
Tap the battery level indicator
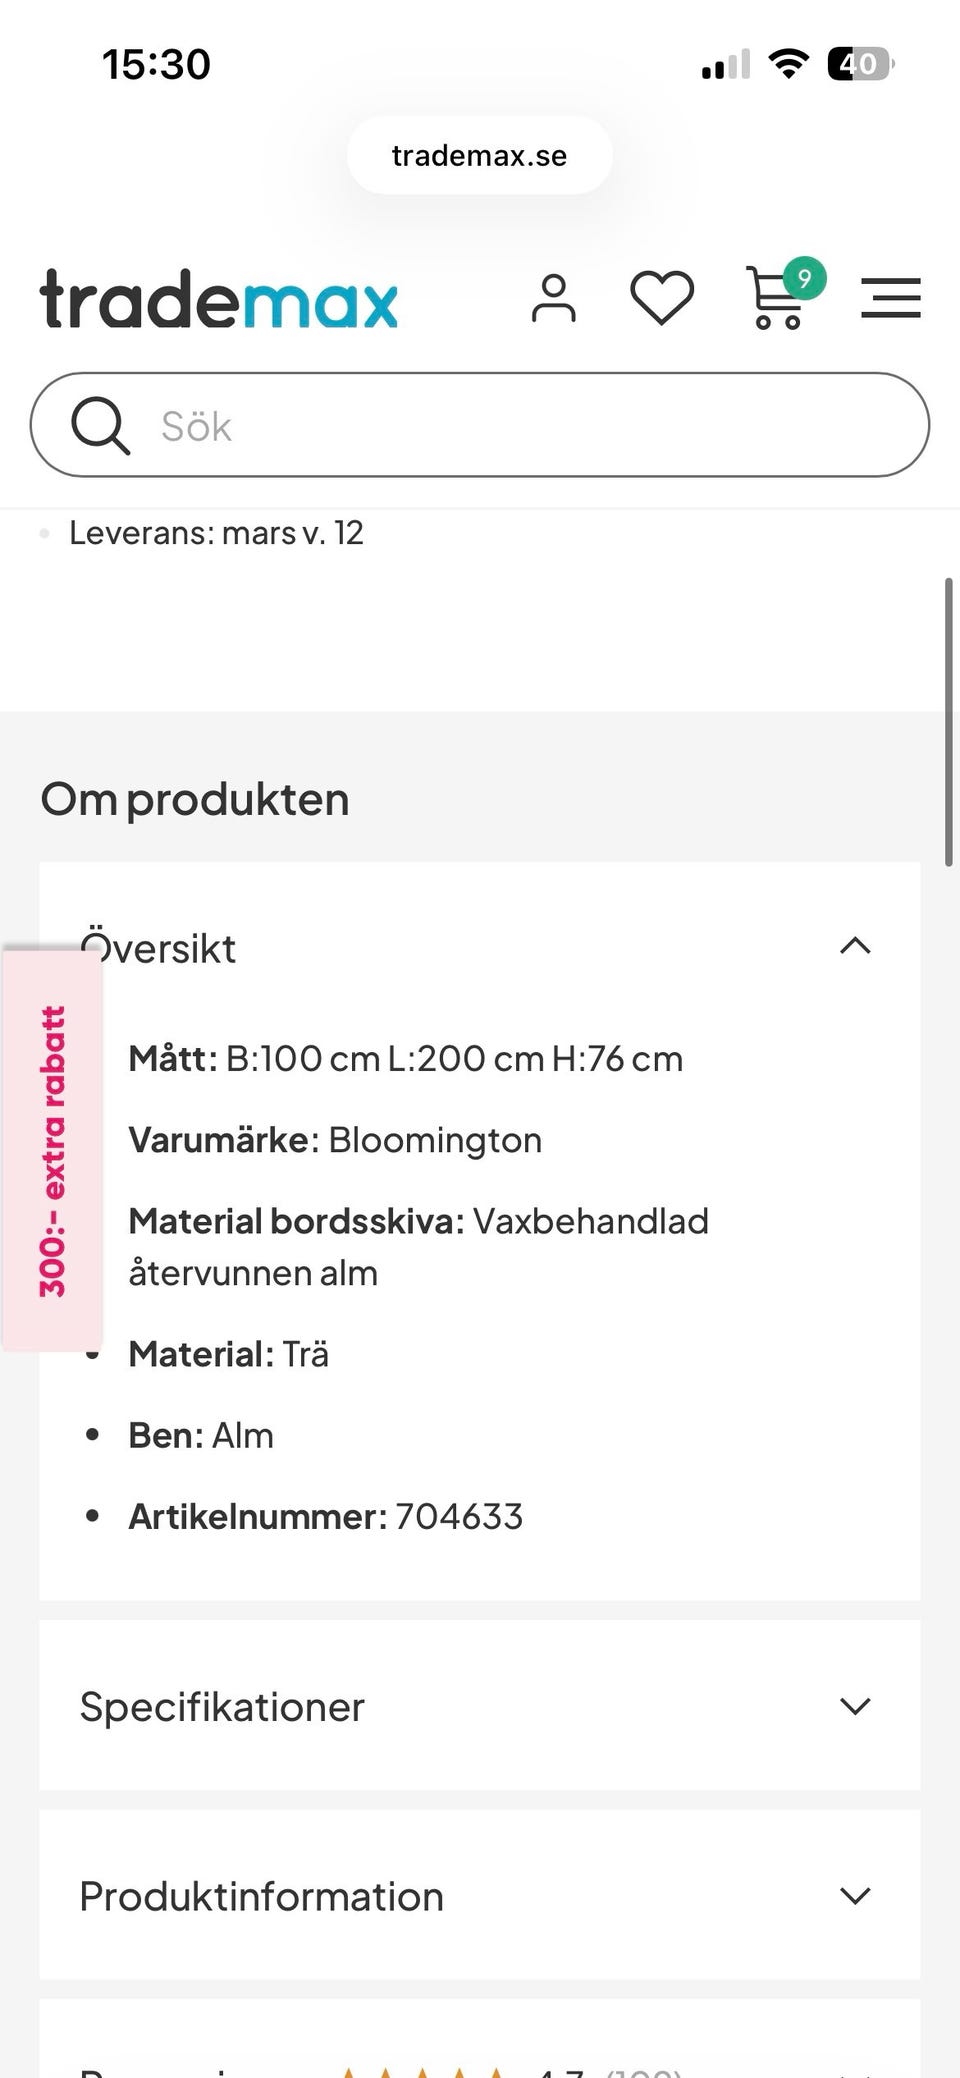tap(859, 65)
